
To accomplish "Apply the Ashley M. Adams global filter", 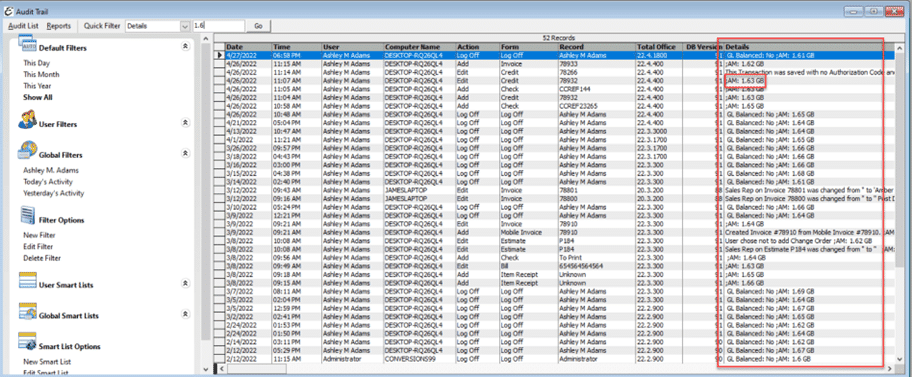I will (51, 170).
